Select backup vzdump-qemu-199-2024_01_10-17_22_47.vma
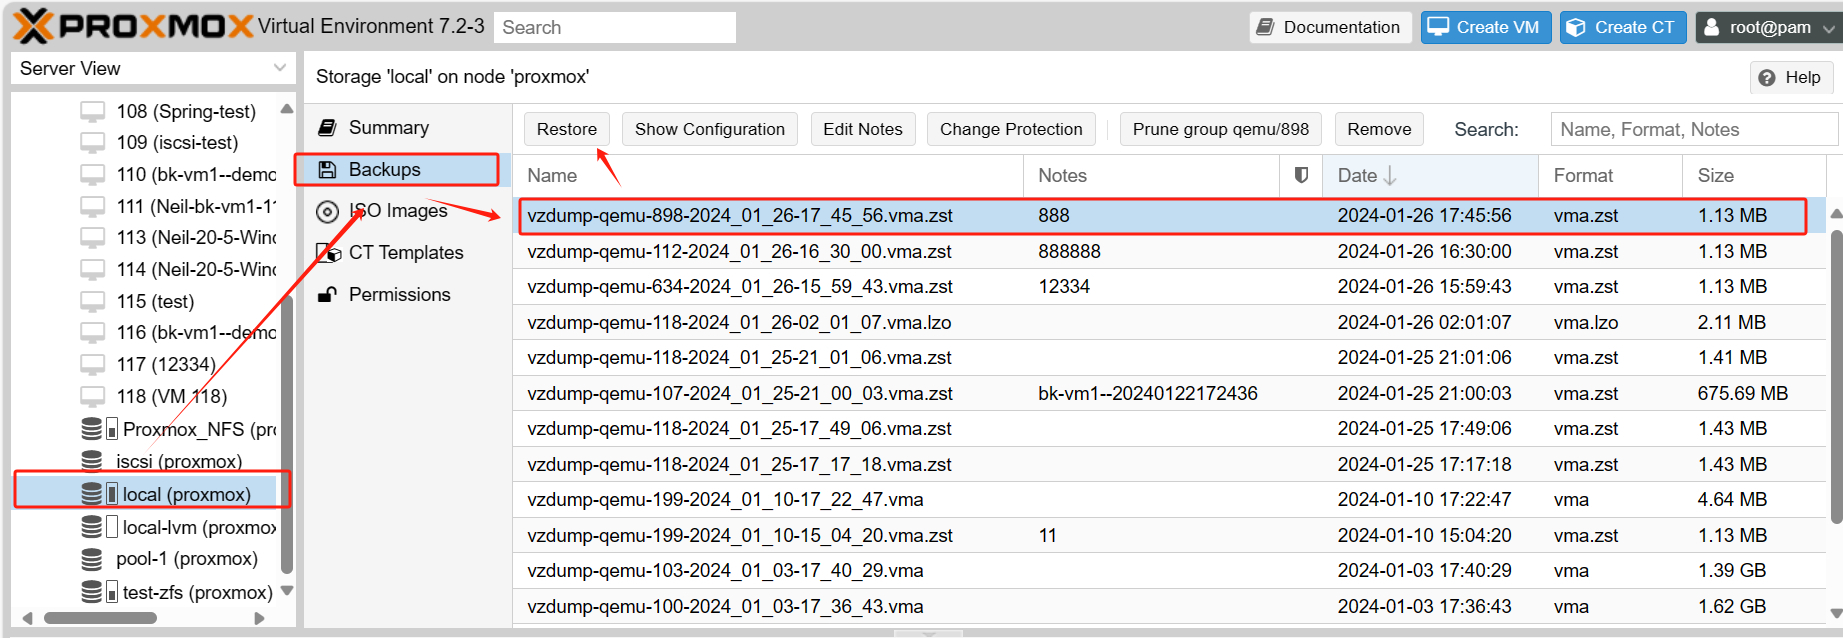Screen dimensions: 1843x638 [x=1170, y=500]
